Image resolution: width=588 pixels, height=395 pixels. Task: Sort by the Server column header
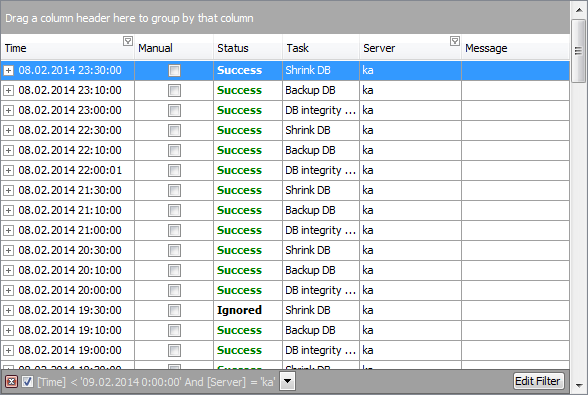pyautogui.click(x=410, y=48)
